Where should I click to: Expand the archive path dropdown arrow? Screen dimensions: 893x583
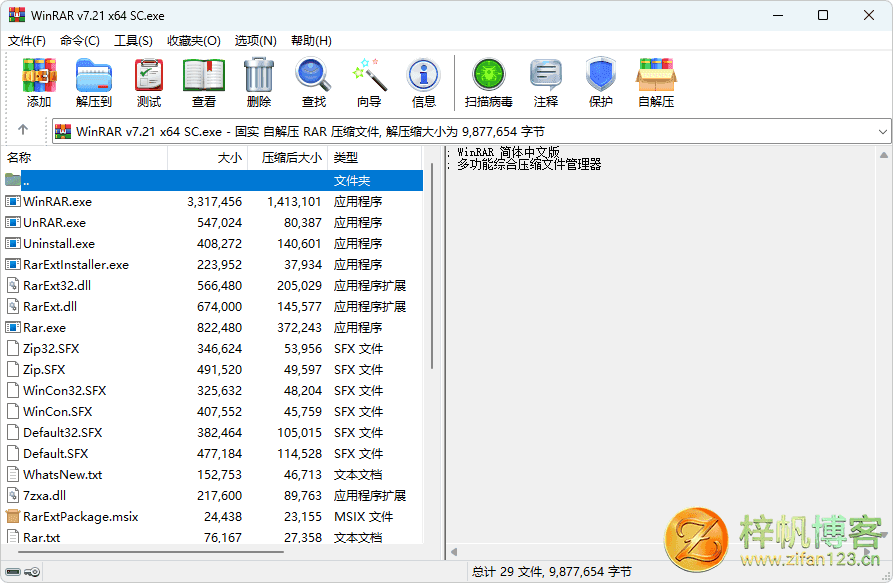882,132
